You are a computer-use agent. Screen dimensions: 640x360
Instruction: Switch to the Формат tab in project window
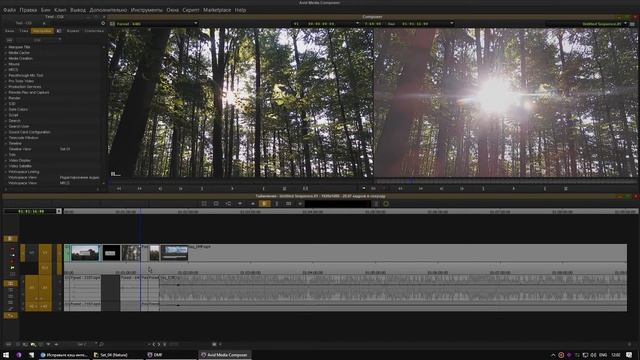[x=73, y=31]
